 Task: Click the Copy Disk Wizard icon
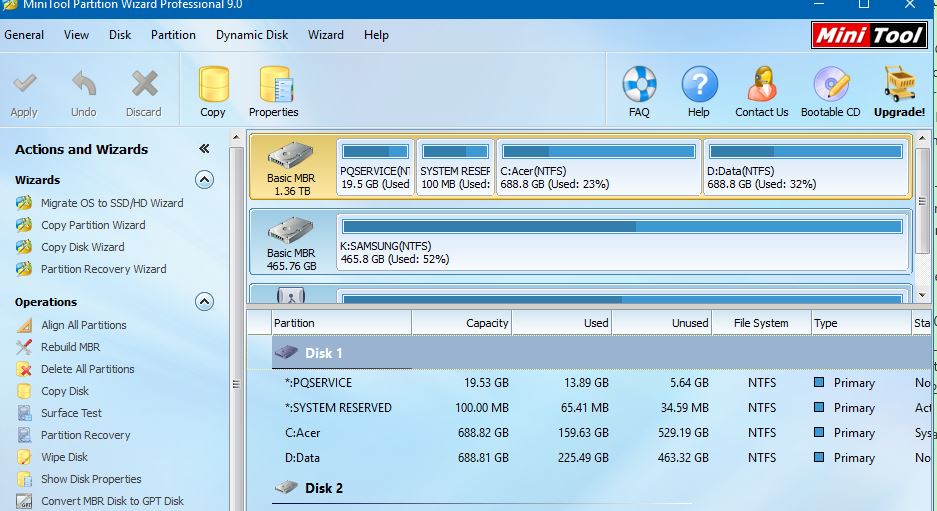(24, 247)
